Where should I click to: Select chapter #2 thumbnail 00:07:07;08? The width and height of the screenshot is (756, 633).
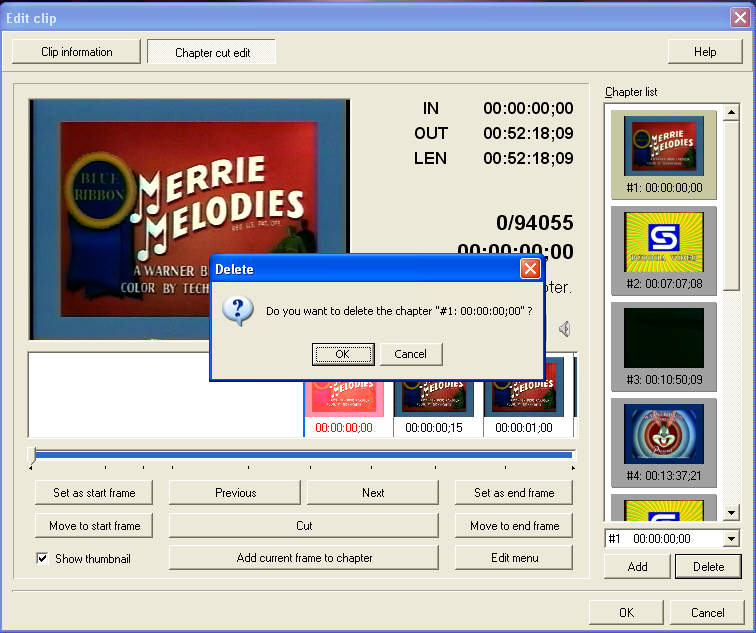point(664,251)
